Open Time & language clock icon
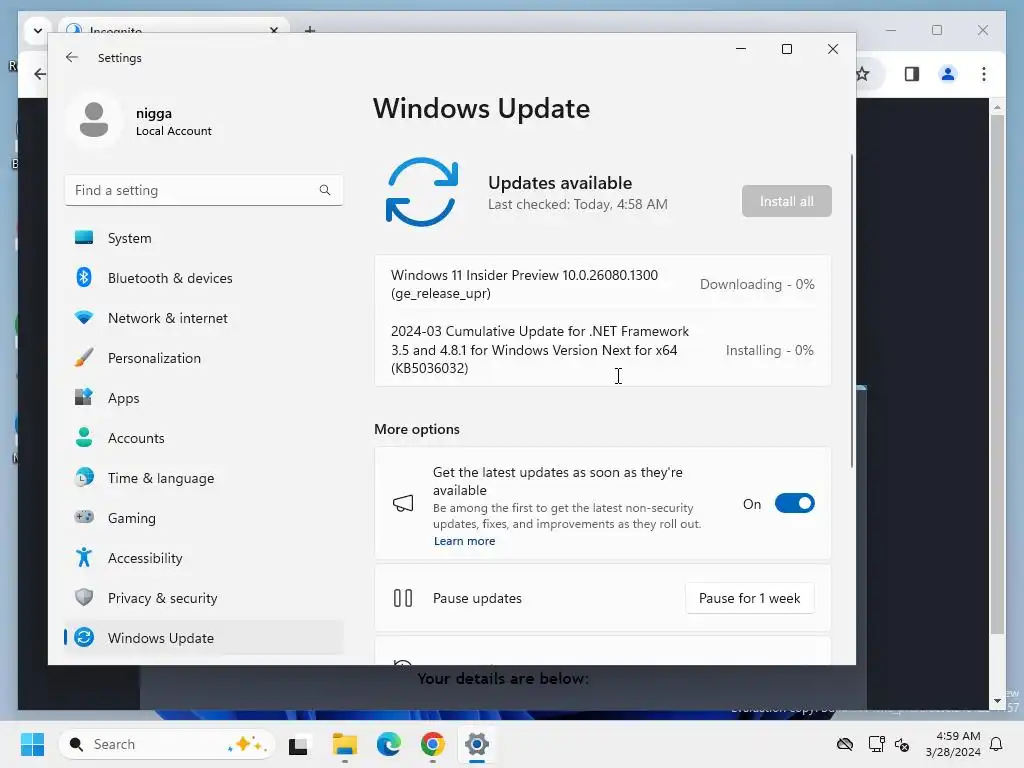This screenshot has height=768, width=1024. click(x=84, y=477)
